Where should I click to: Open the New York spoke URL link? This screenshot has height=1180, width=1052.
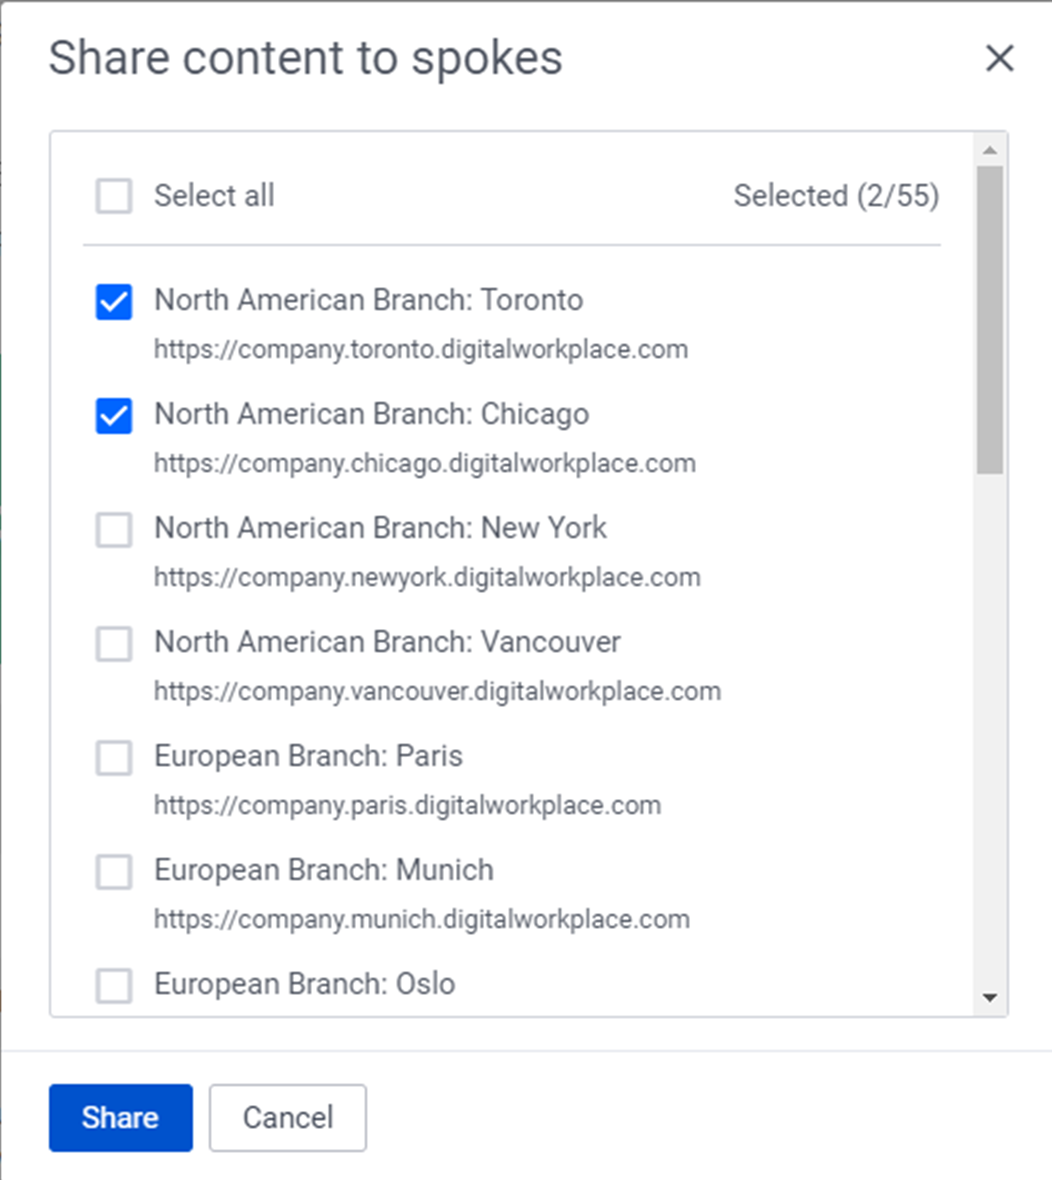pyautogui.click(x=428, y=577)
